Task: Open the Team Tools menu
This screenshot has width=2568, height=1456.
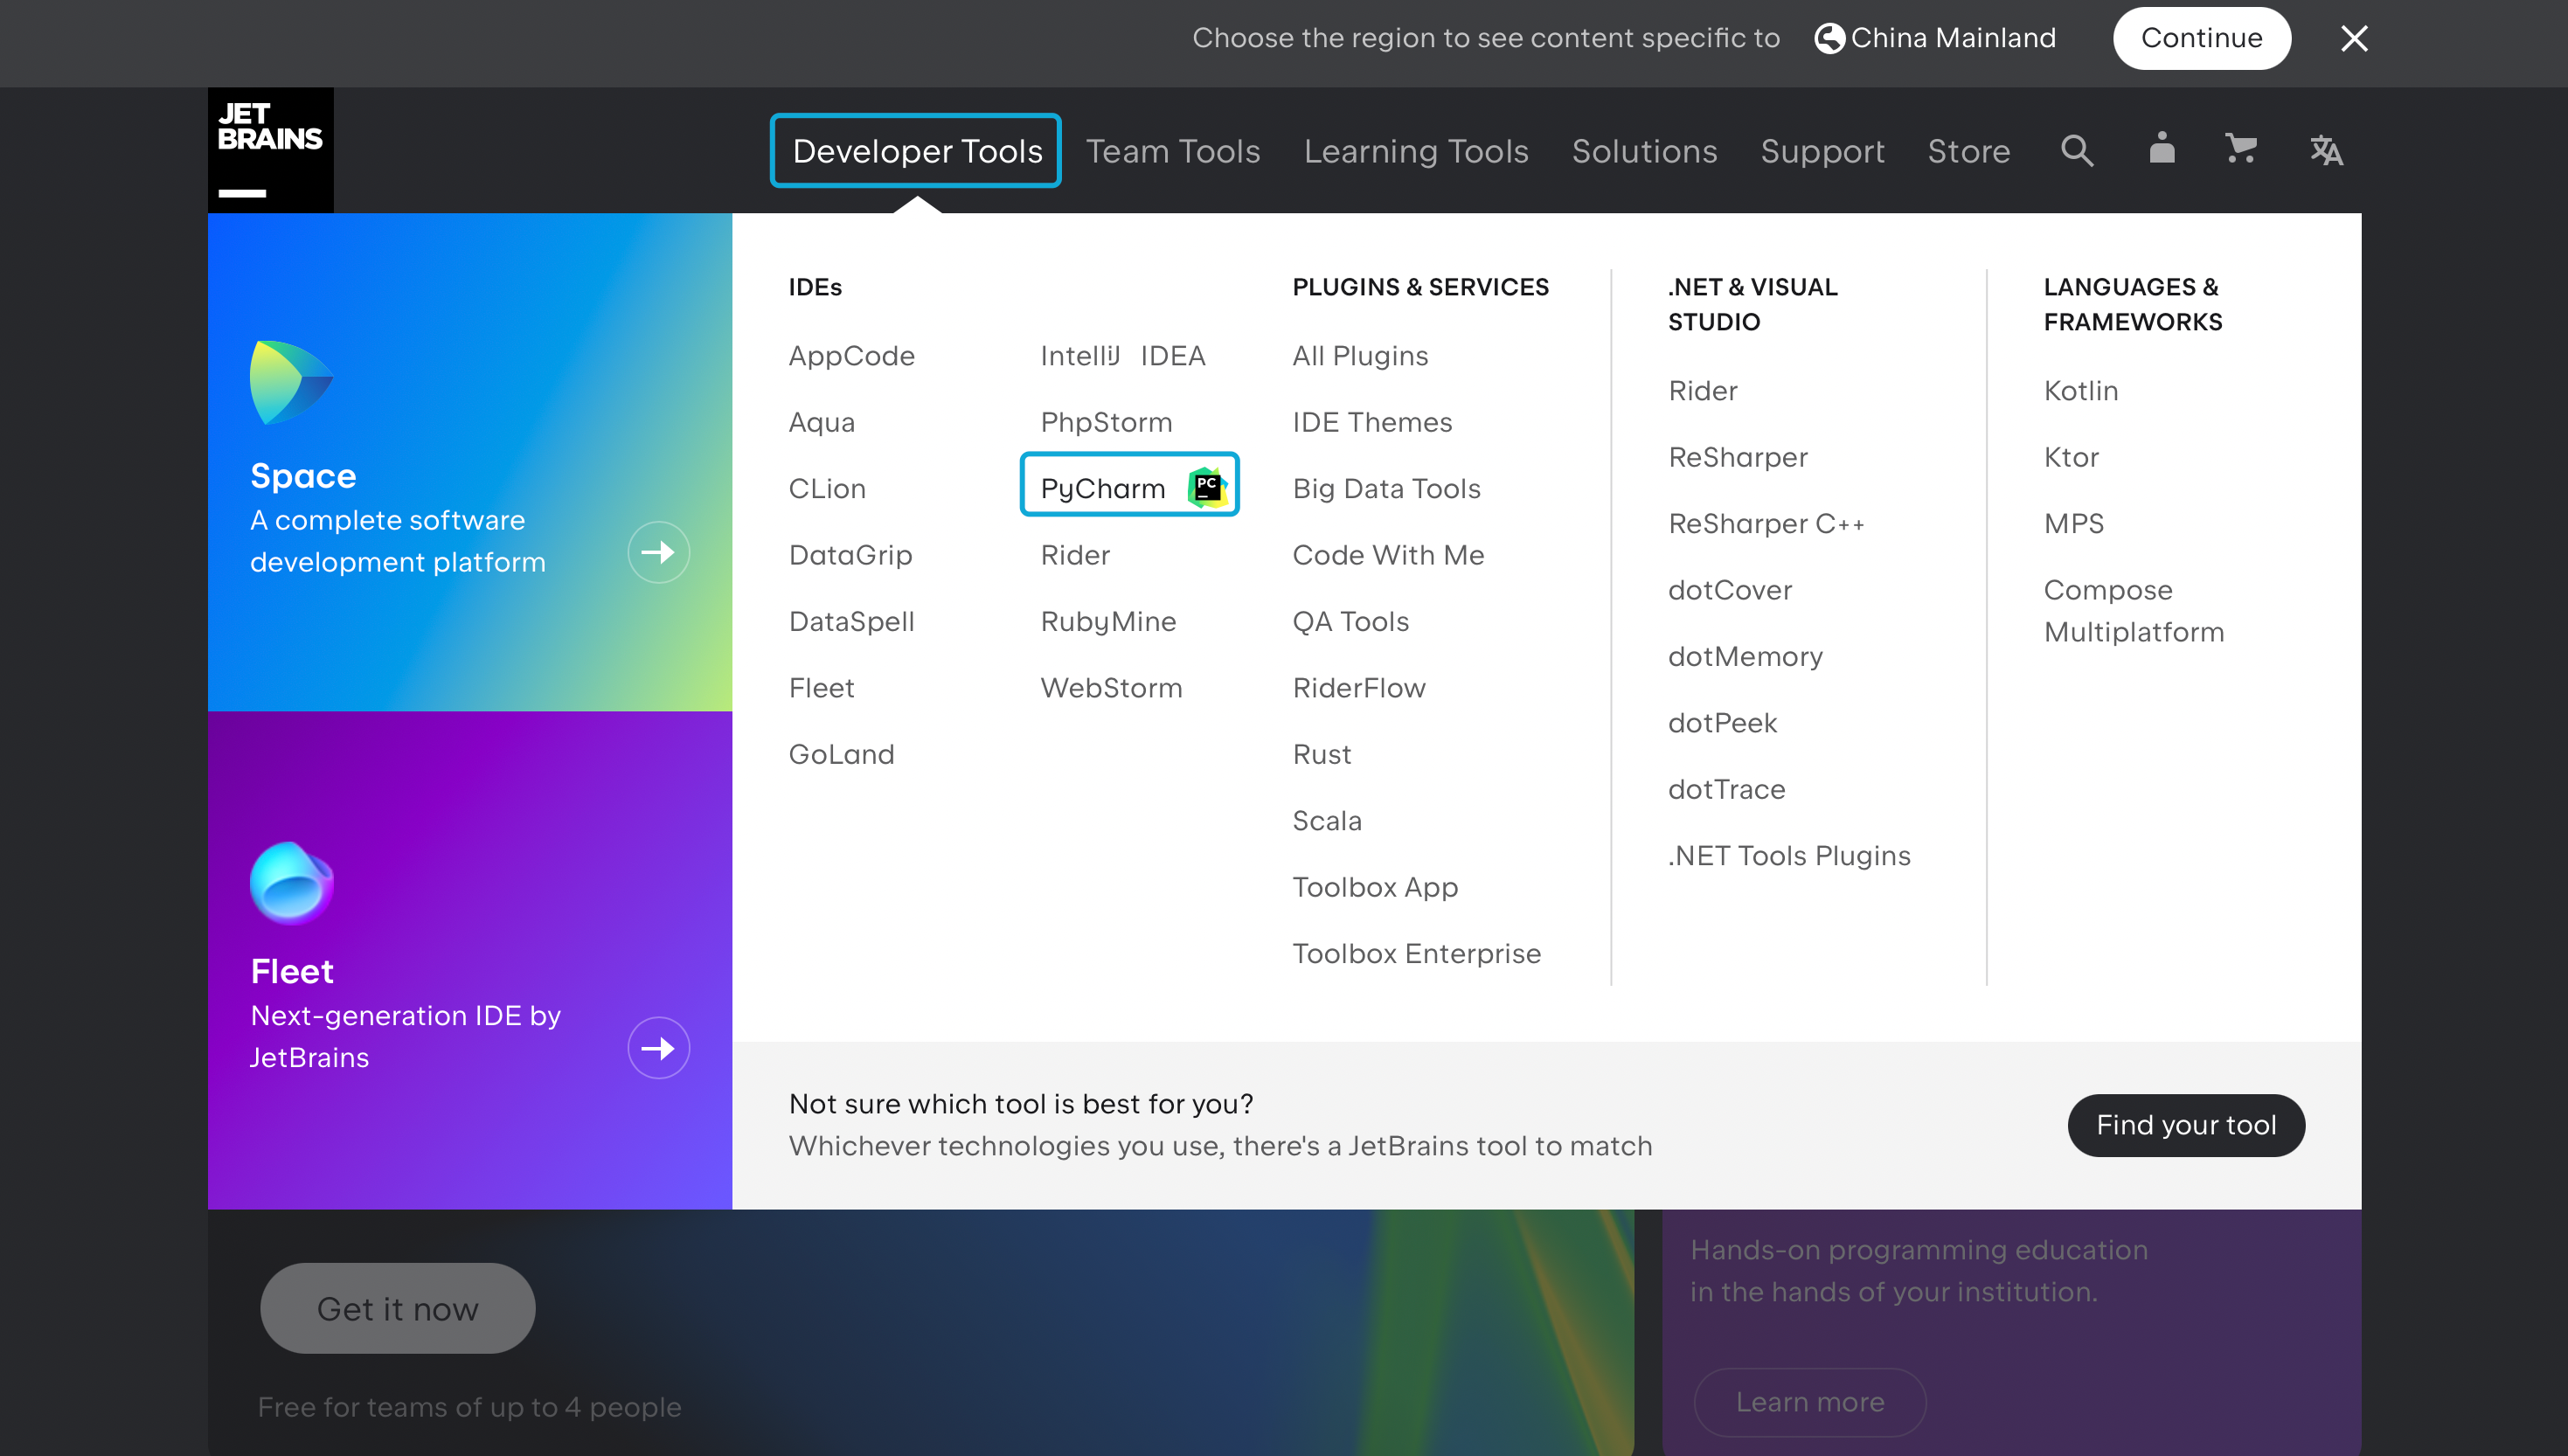Action: [x=1173, y=151]
